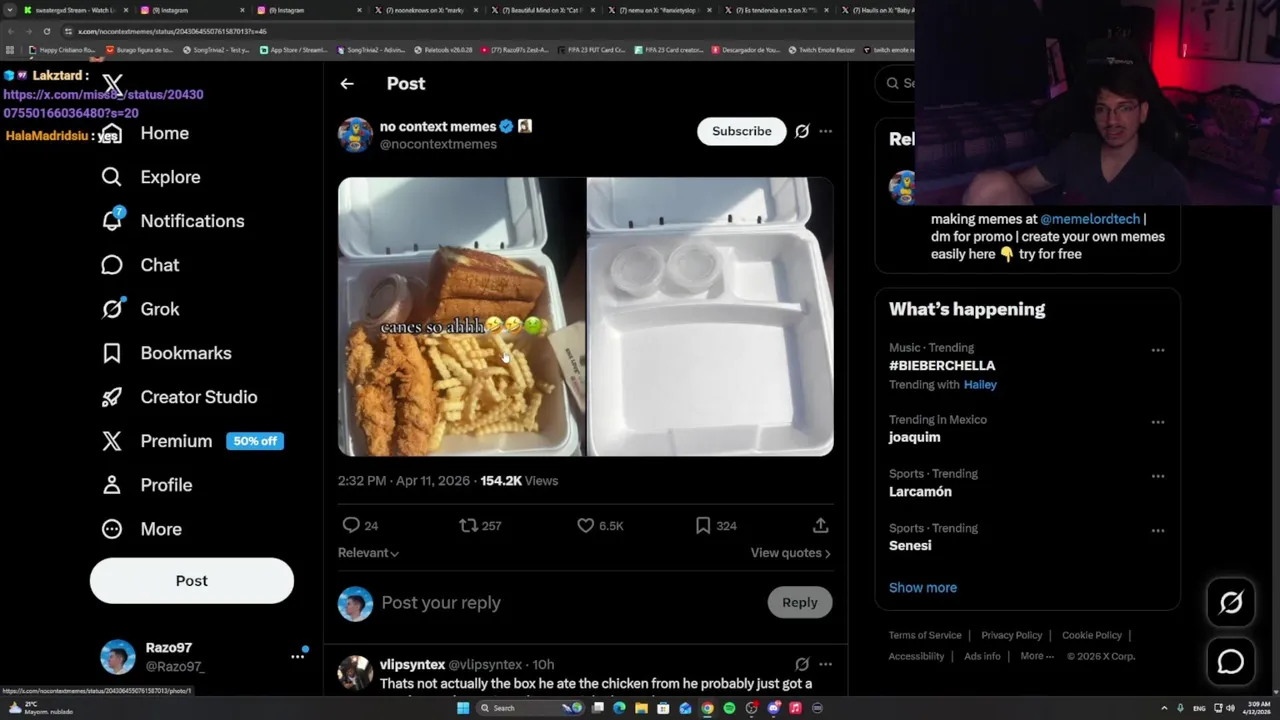The width and height of the screenshot is (1280, 720).
Task: Open View quotes link
Action: 791,553
